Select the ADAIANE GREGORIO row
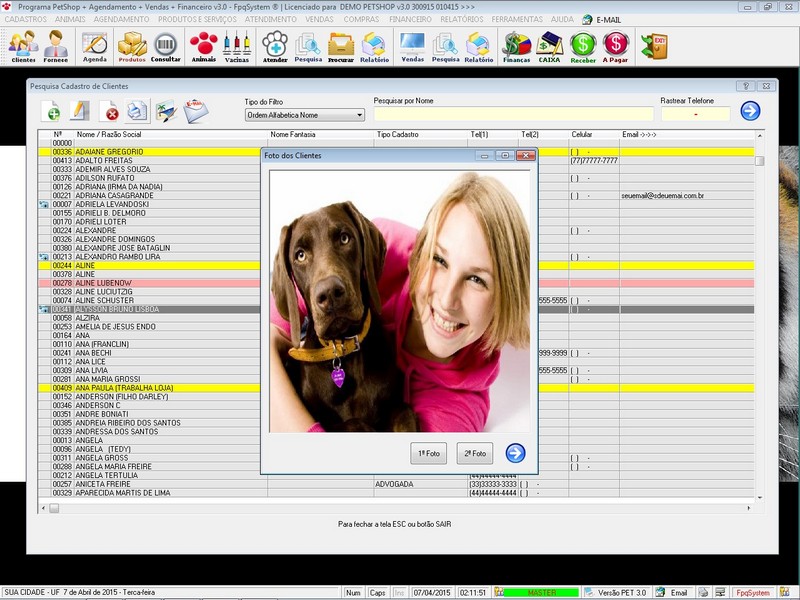Screen dimensions: 800x600 (x=396, y=152)
